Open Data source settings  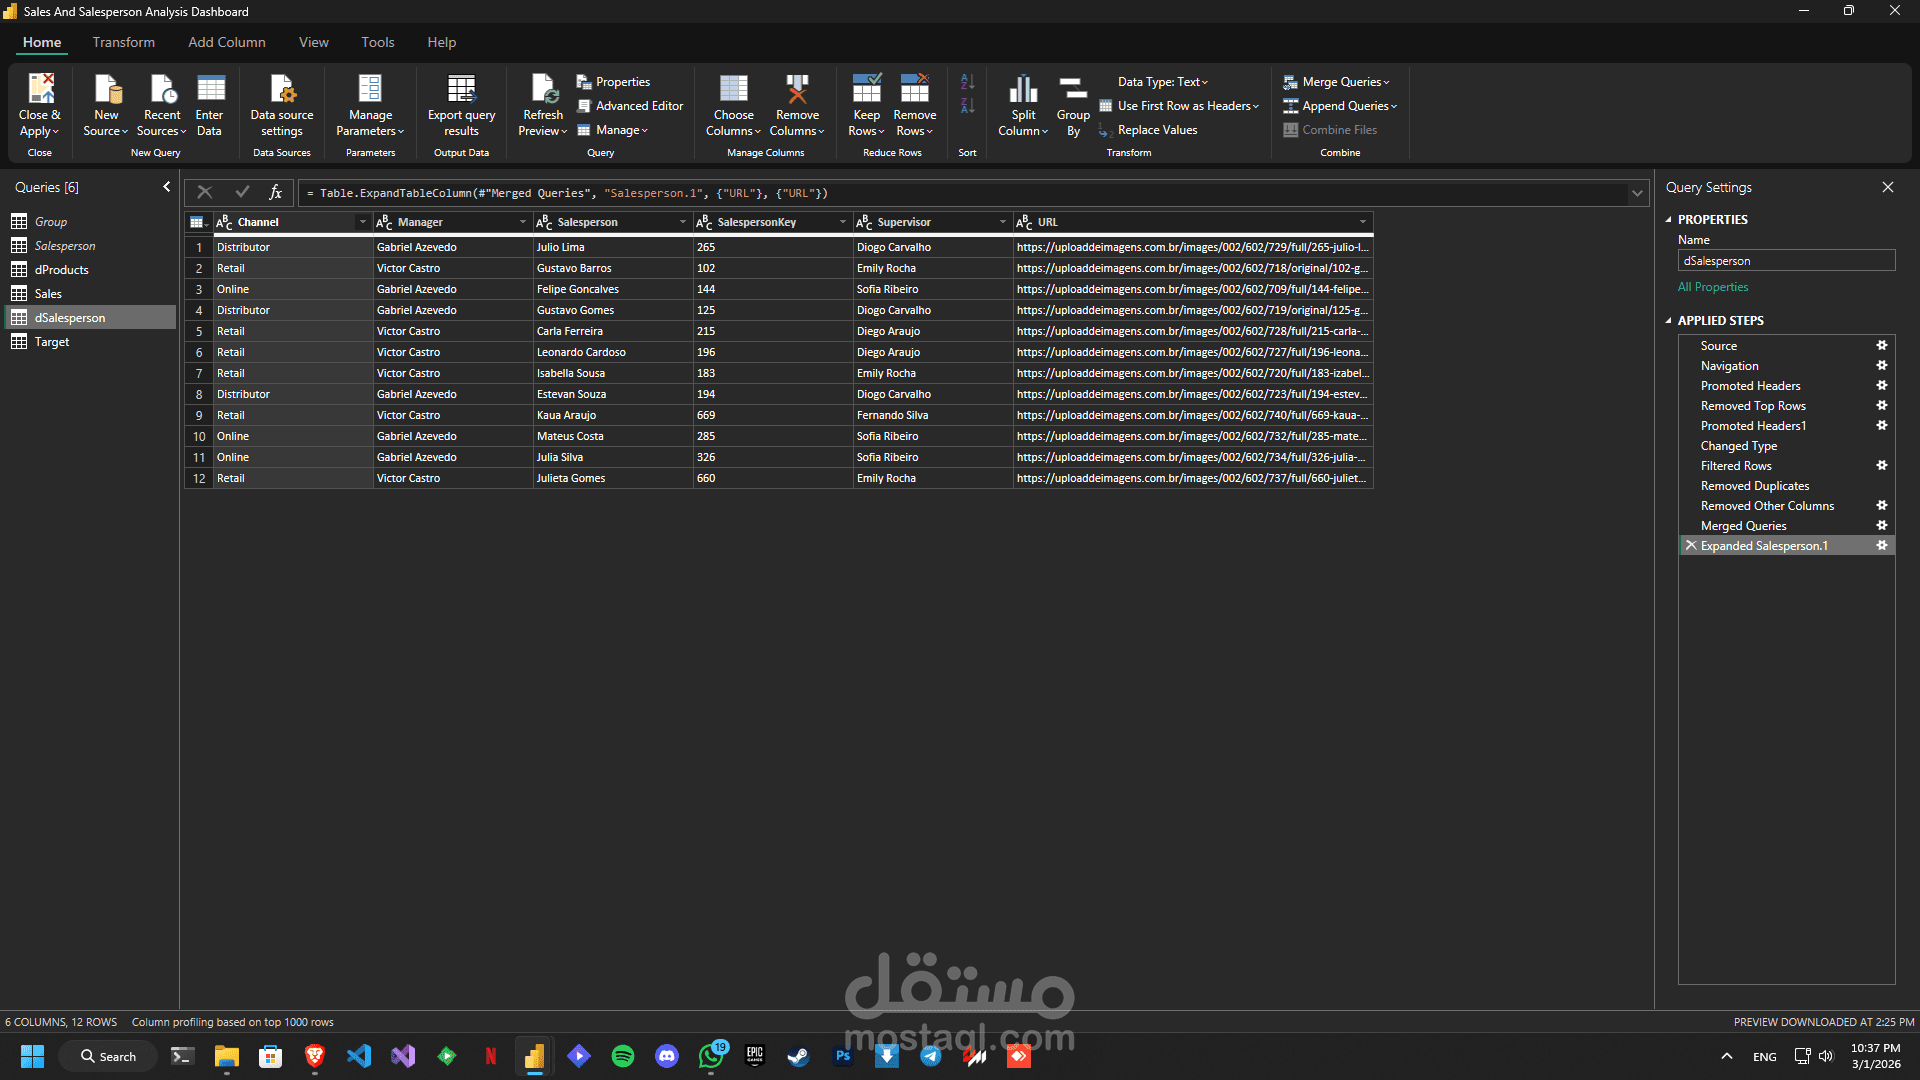[x=282, y=90]
